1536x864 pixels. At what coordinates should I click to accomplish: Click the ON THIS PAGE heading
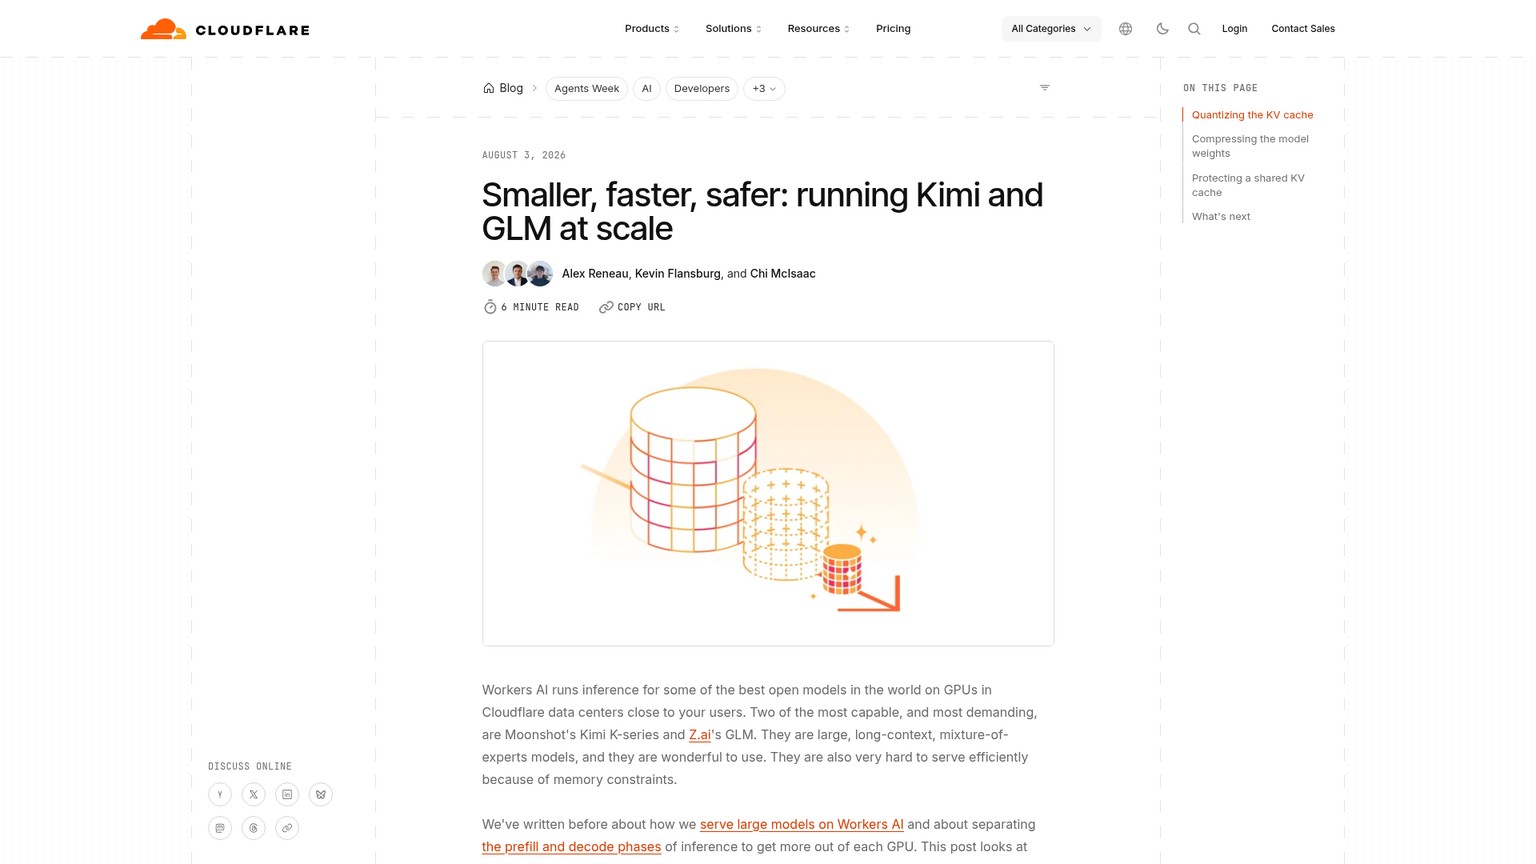click(1220, 88)
